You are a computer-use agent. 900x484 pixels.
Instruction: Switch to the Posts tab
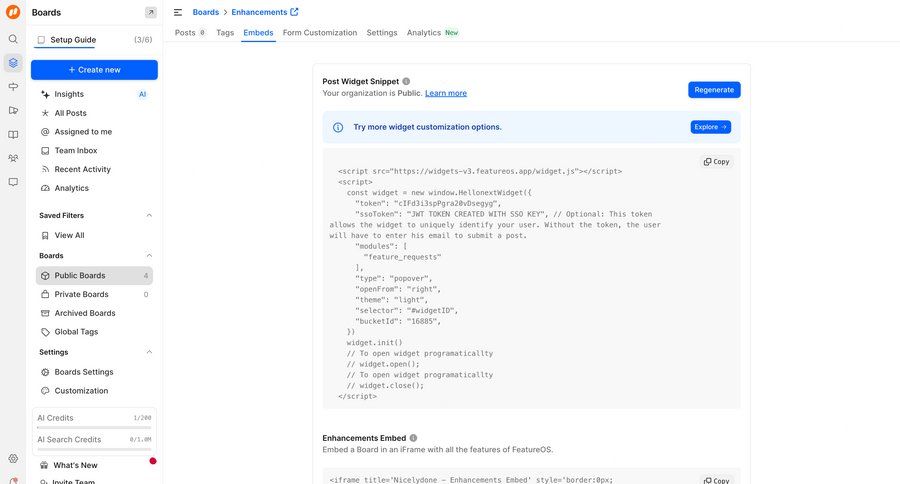[x=190, y=33]
